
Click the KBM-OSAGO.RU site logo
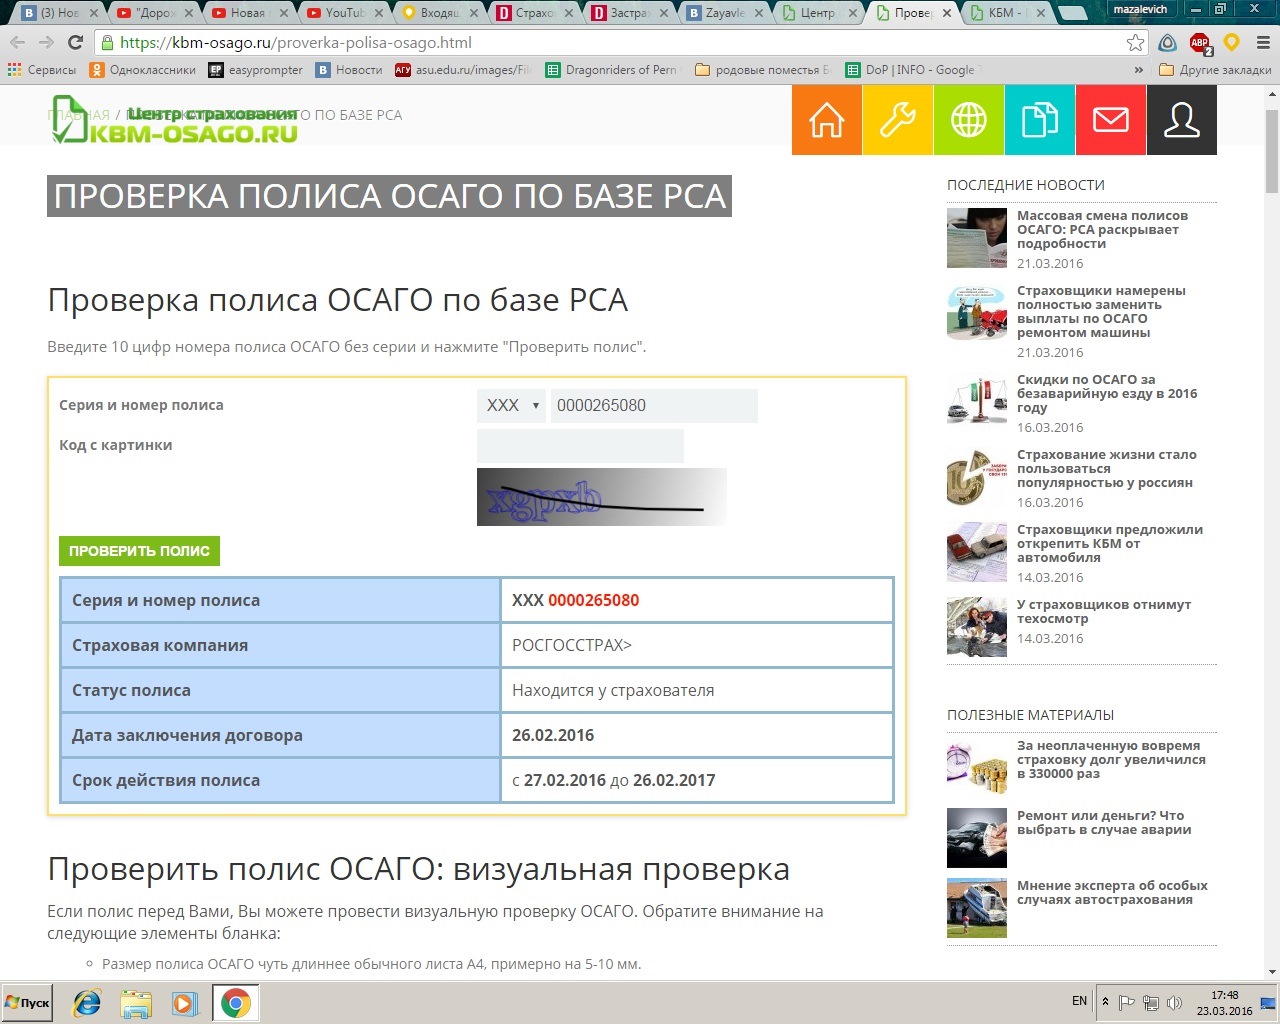(x=175, y=120)
